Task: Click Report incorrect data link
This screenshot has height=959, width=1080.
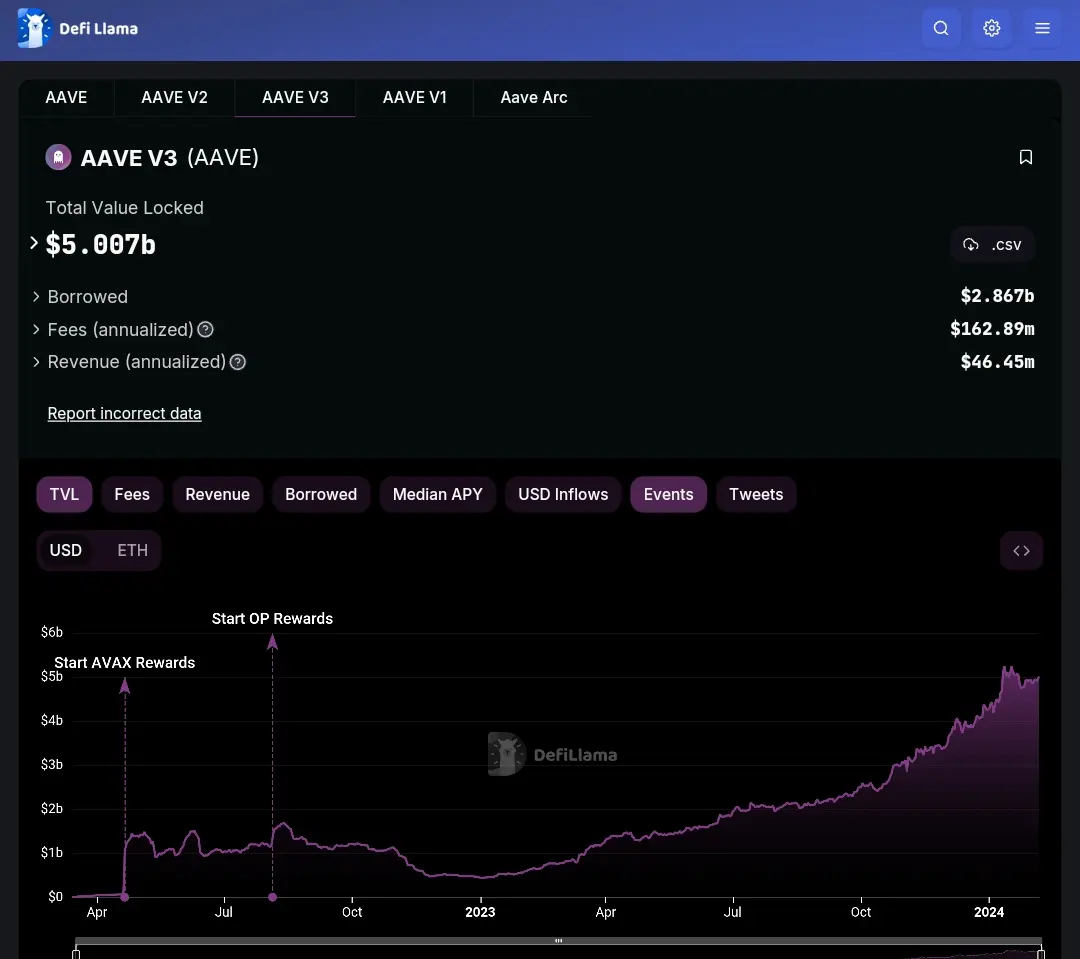Action: tap(125, 413)
